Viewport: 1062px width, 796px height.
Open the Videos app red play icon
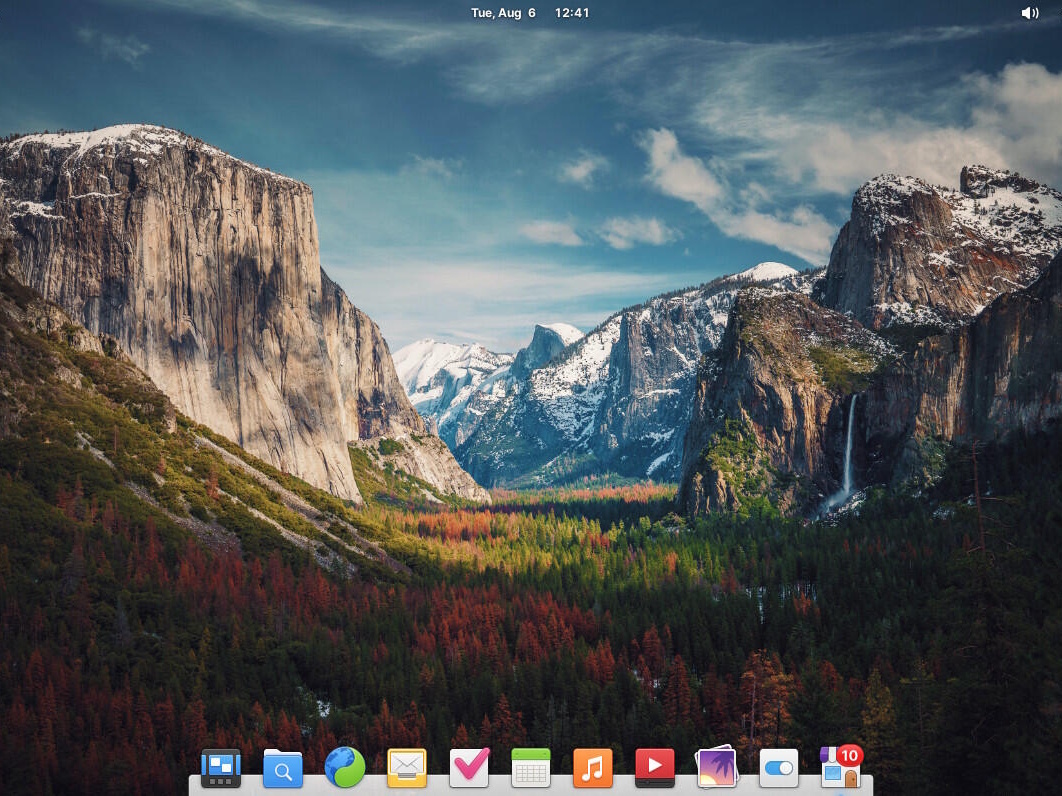click(655, 768)
